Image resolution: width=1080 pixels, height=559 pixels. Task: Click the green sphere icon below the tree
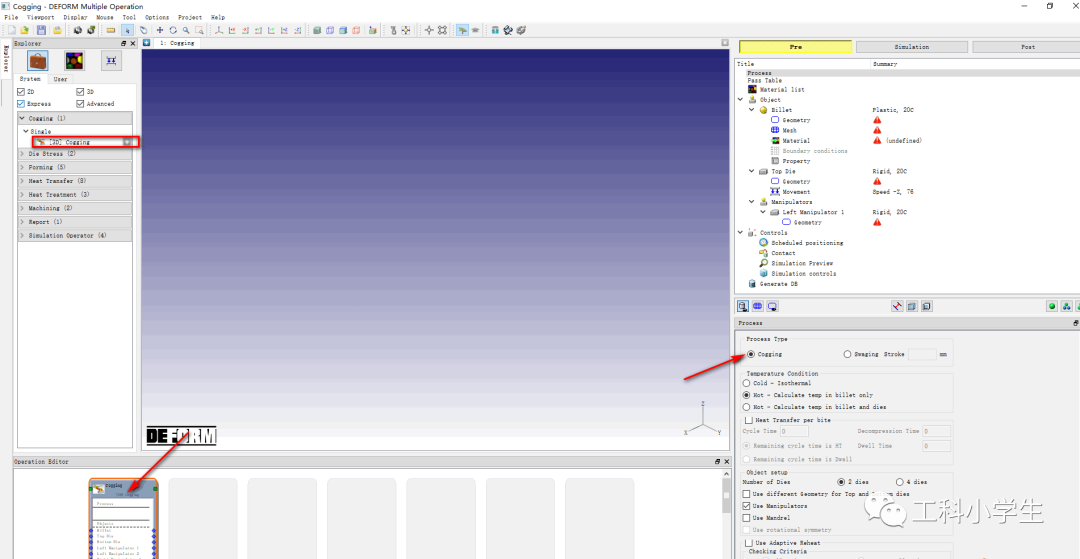tap(1052, 306)
